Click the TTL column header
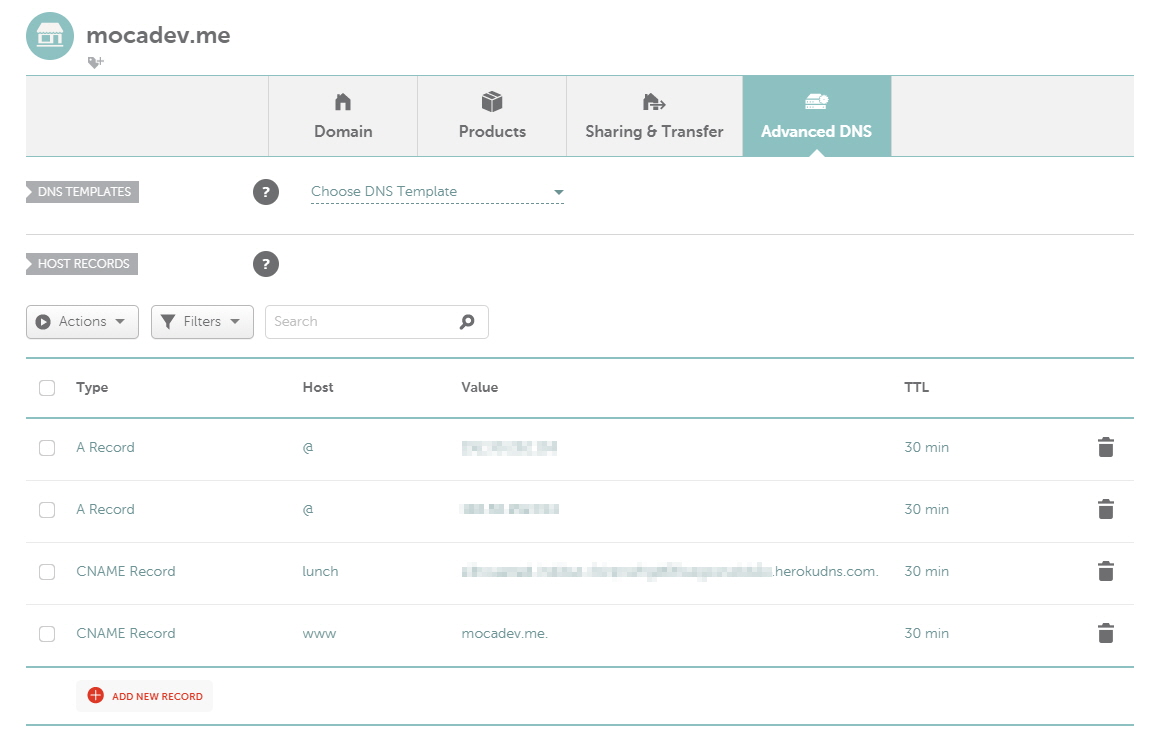This screenshot has width=1156, height=737. click(x=916, y=388)
